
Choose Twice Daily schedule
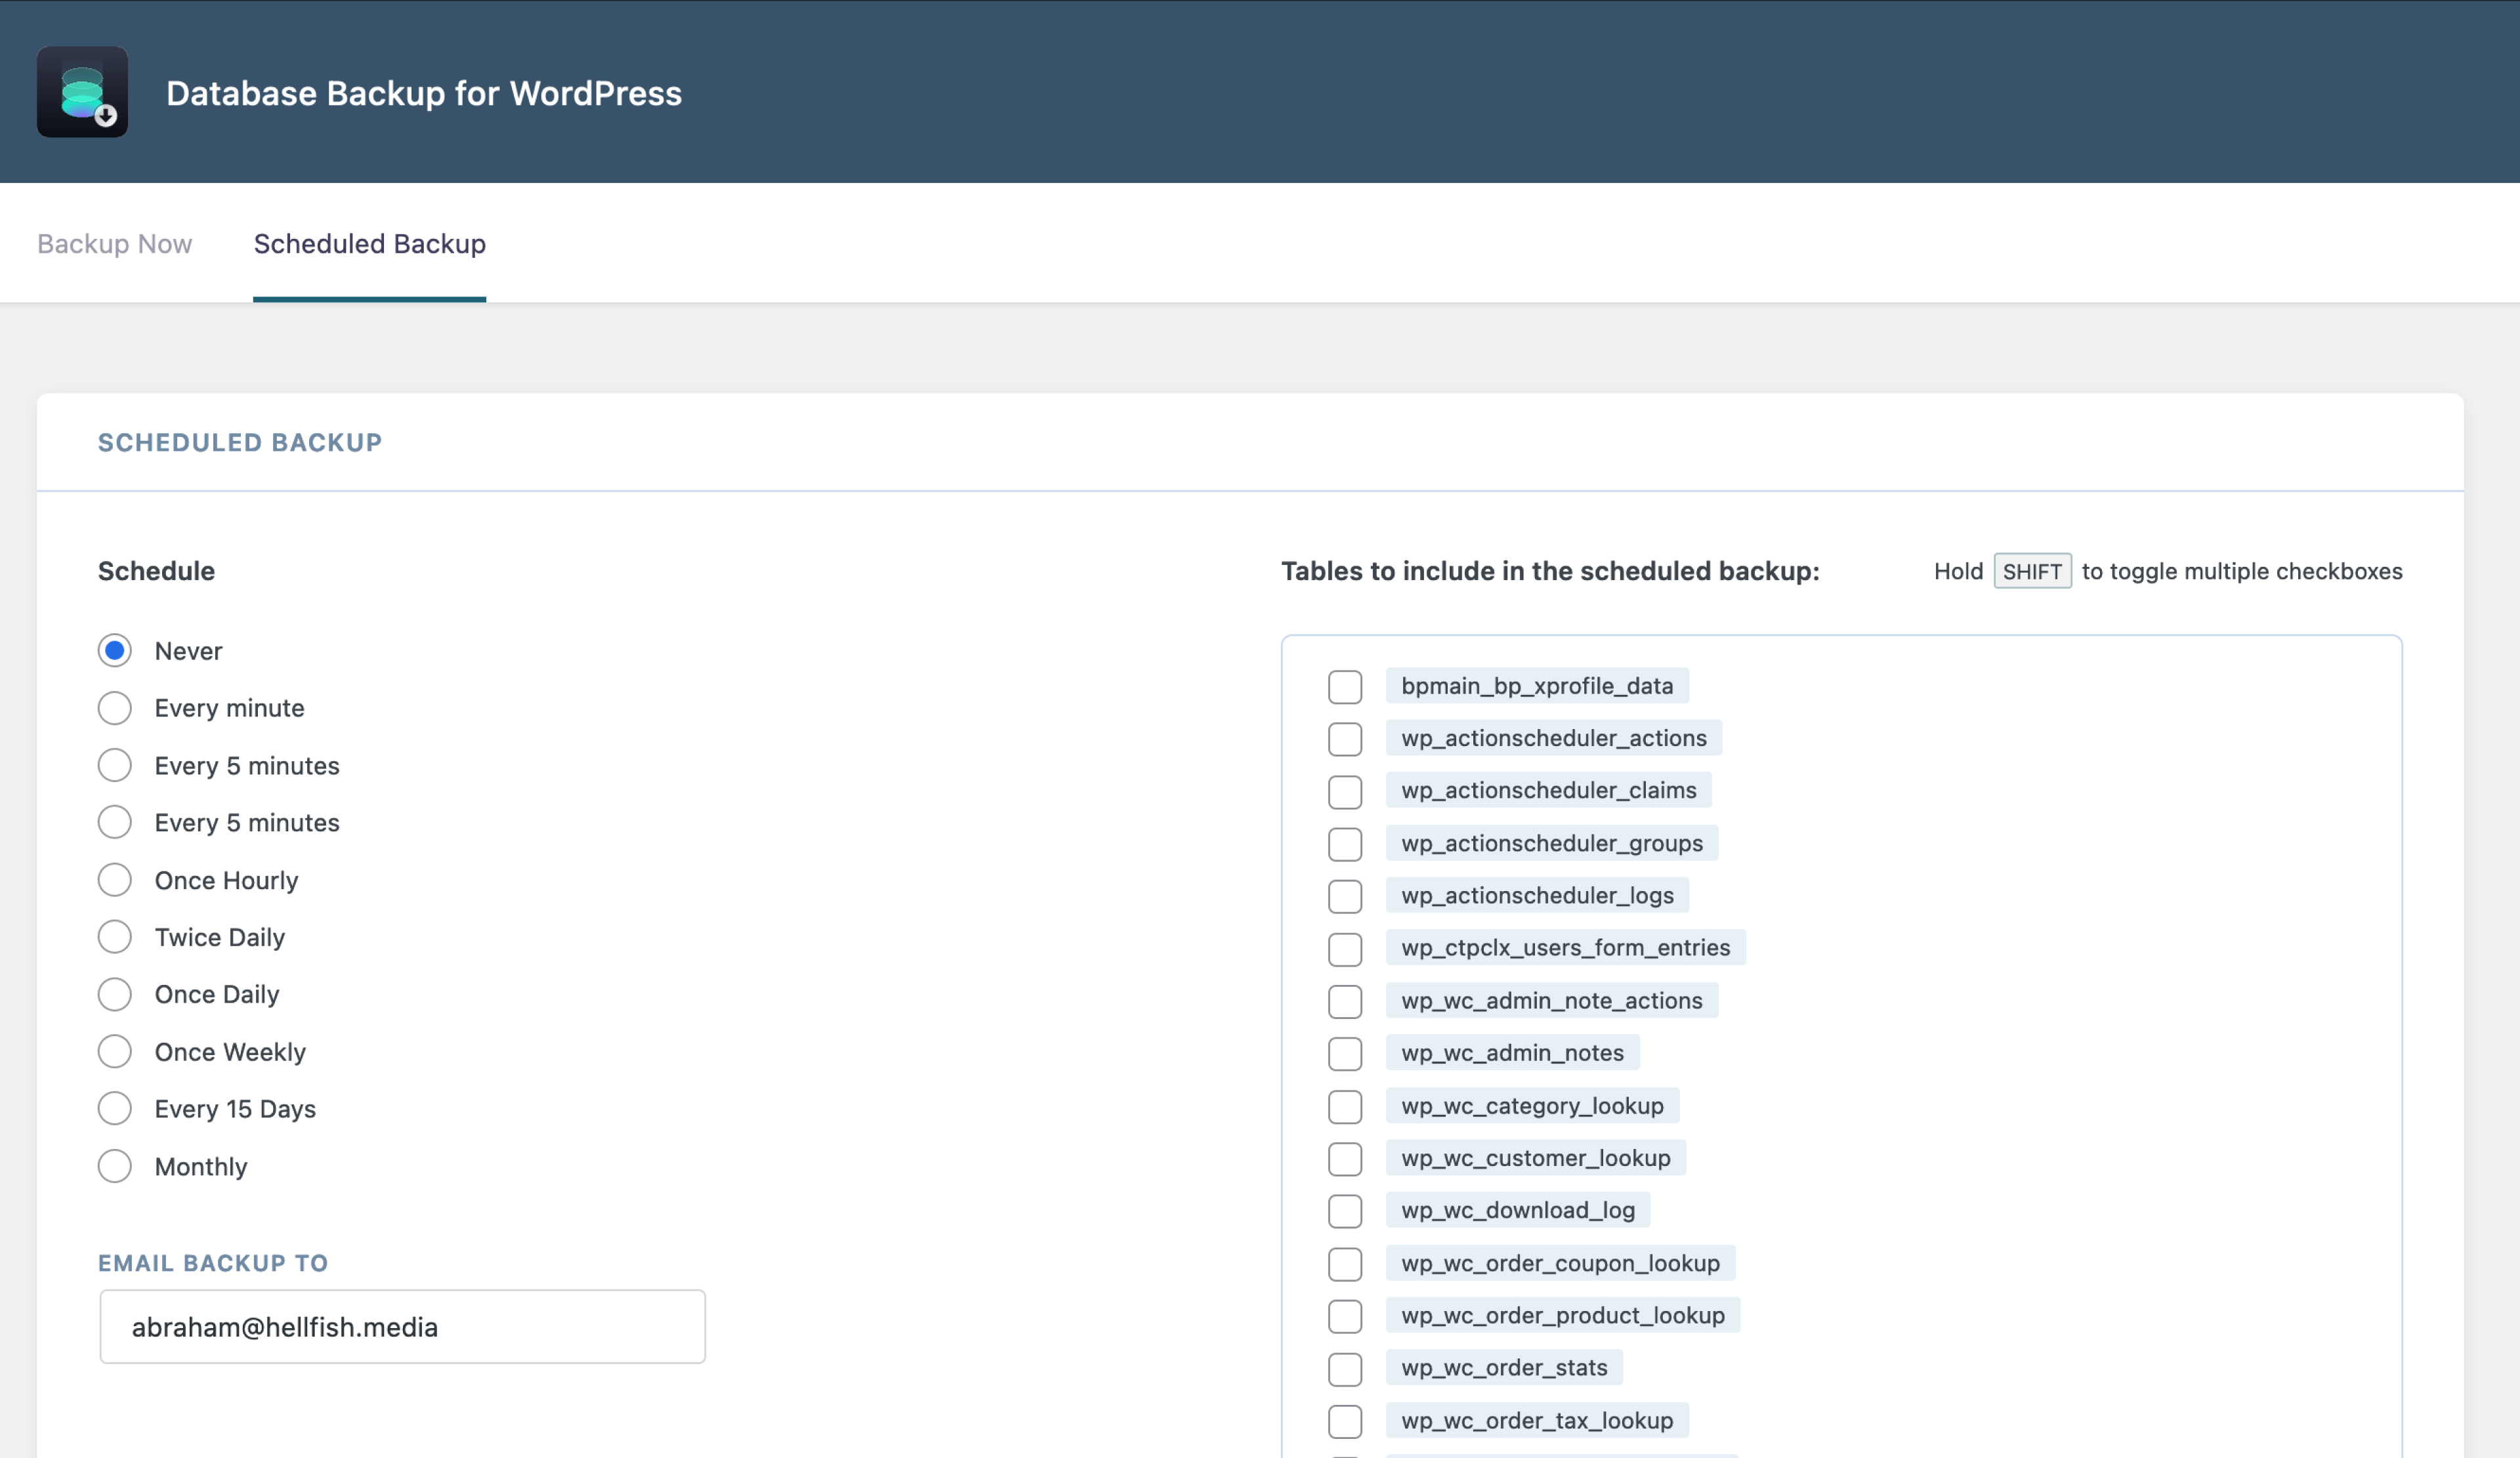114,937
